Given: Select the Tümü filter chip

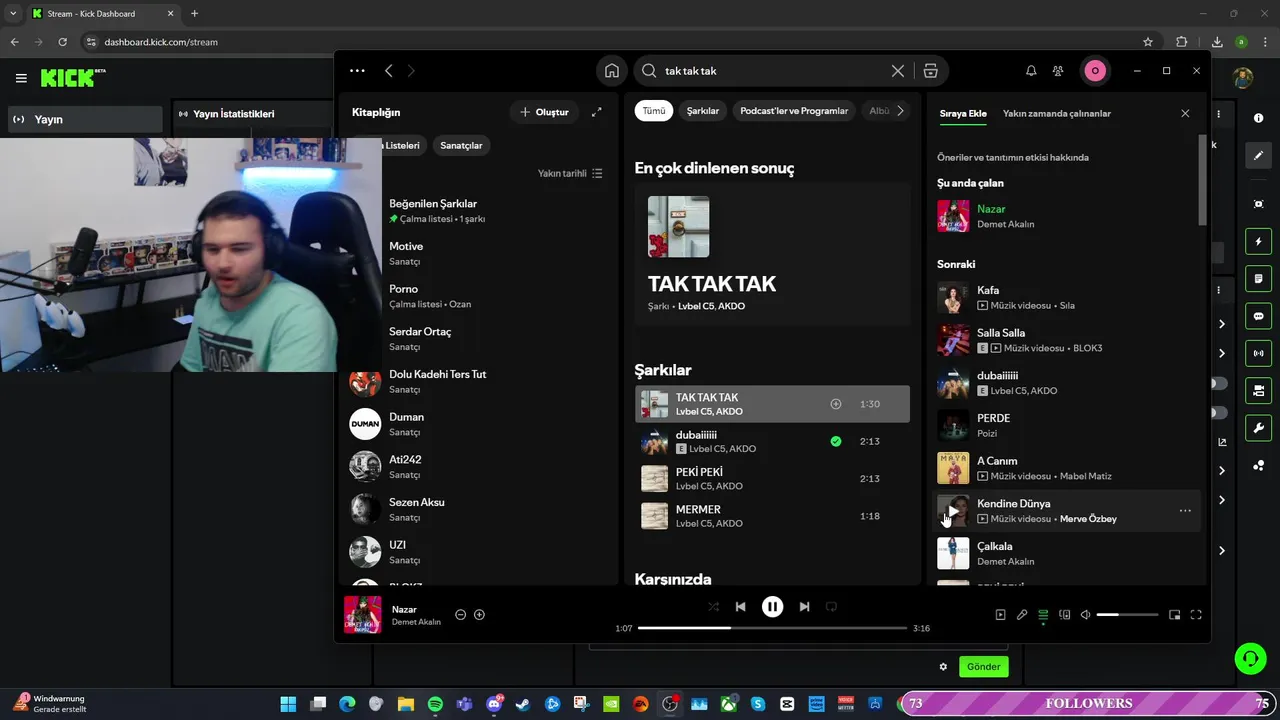Looking at the screenshot, I should pyautogui.click(x=654, y=111).
